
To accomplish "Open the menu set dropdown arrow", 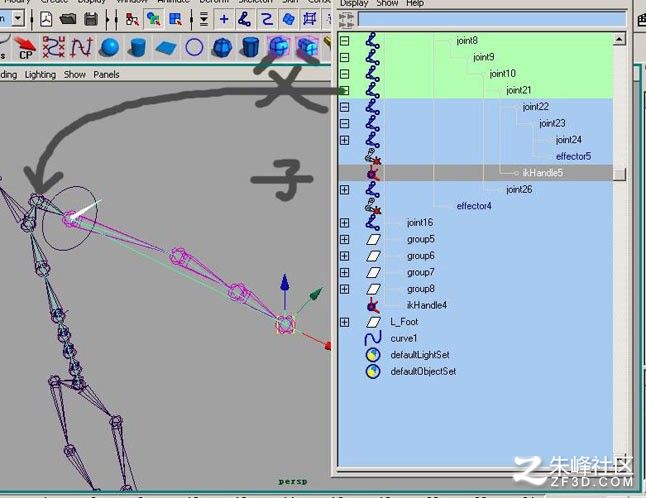I will coord(18,19).
